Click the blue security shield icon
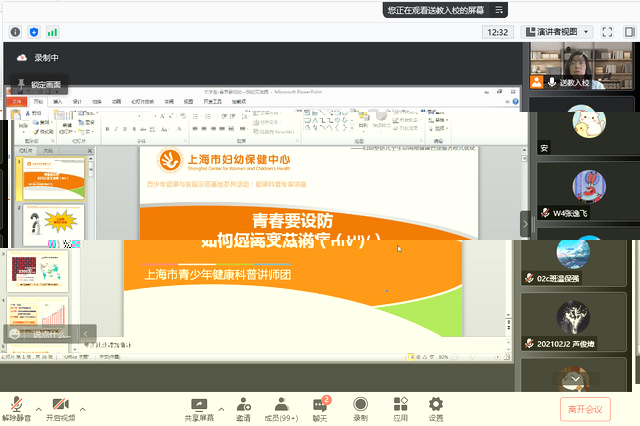The image size is (640, 426). coord(34,32)
